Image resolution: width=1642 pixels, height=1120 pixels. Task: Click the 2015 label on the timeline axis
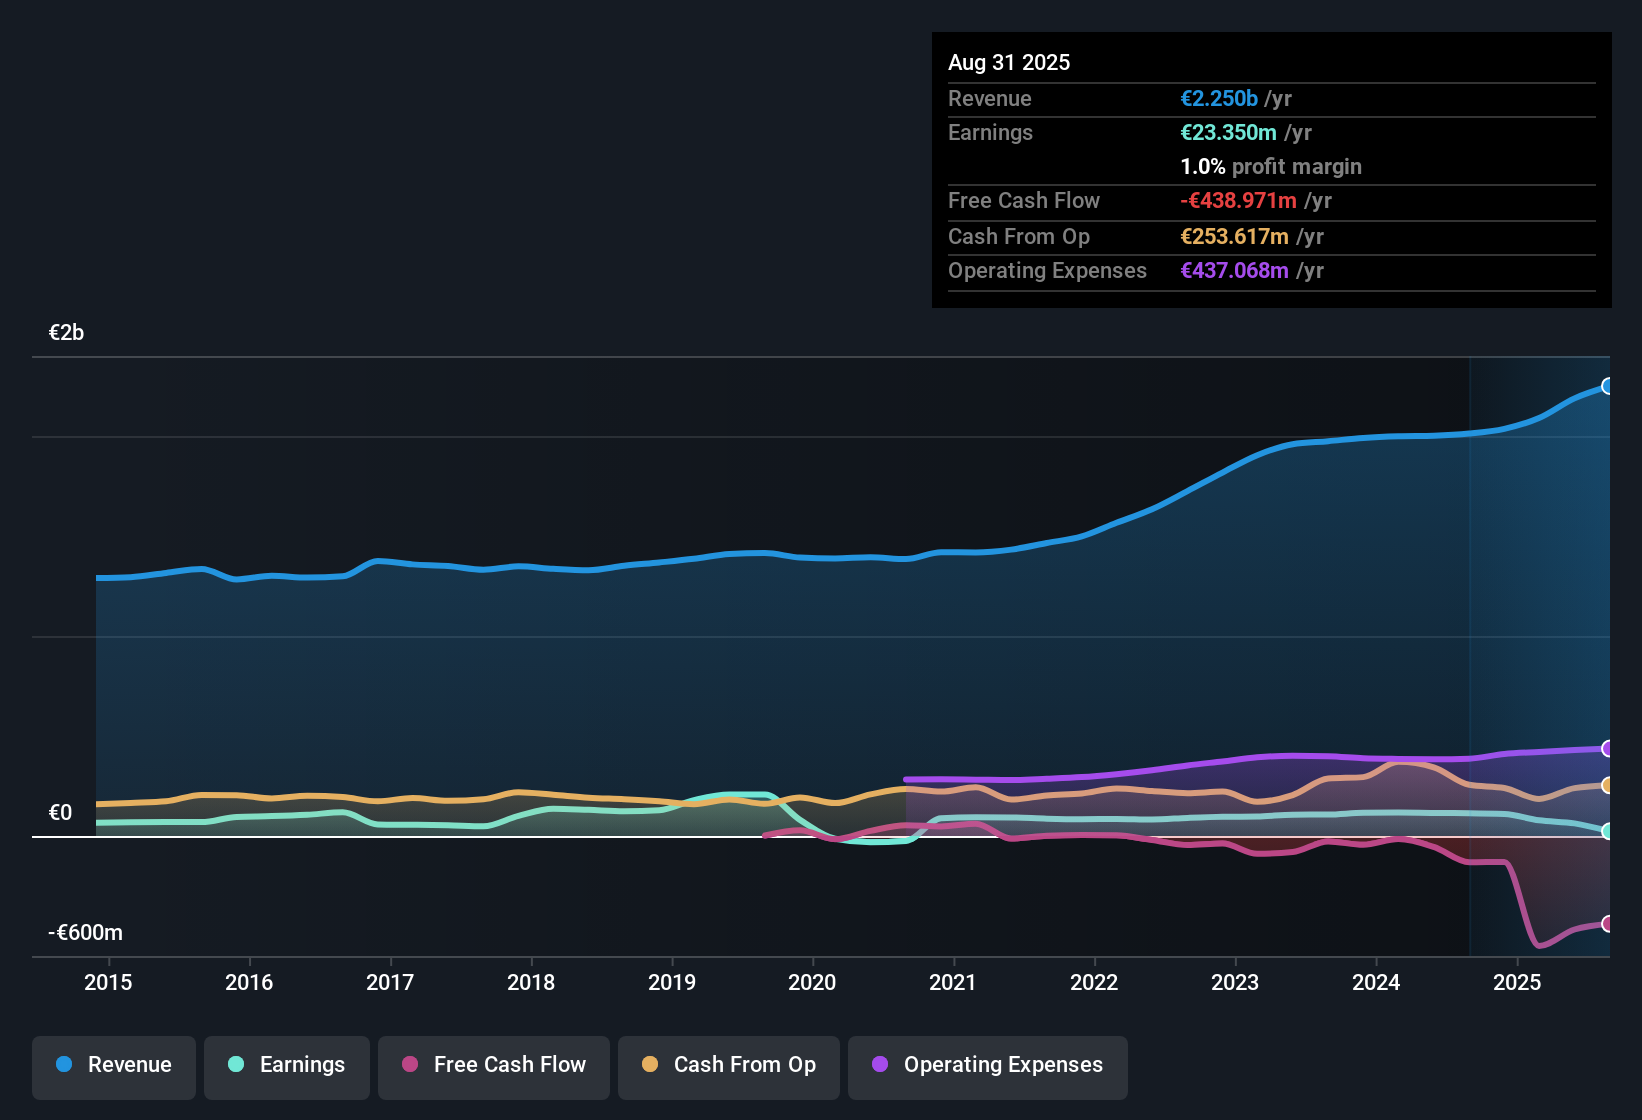click(108, 983)
